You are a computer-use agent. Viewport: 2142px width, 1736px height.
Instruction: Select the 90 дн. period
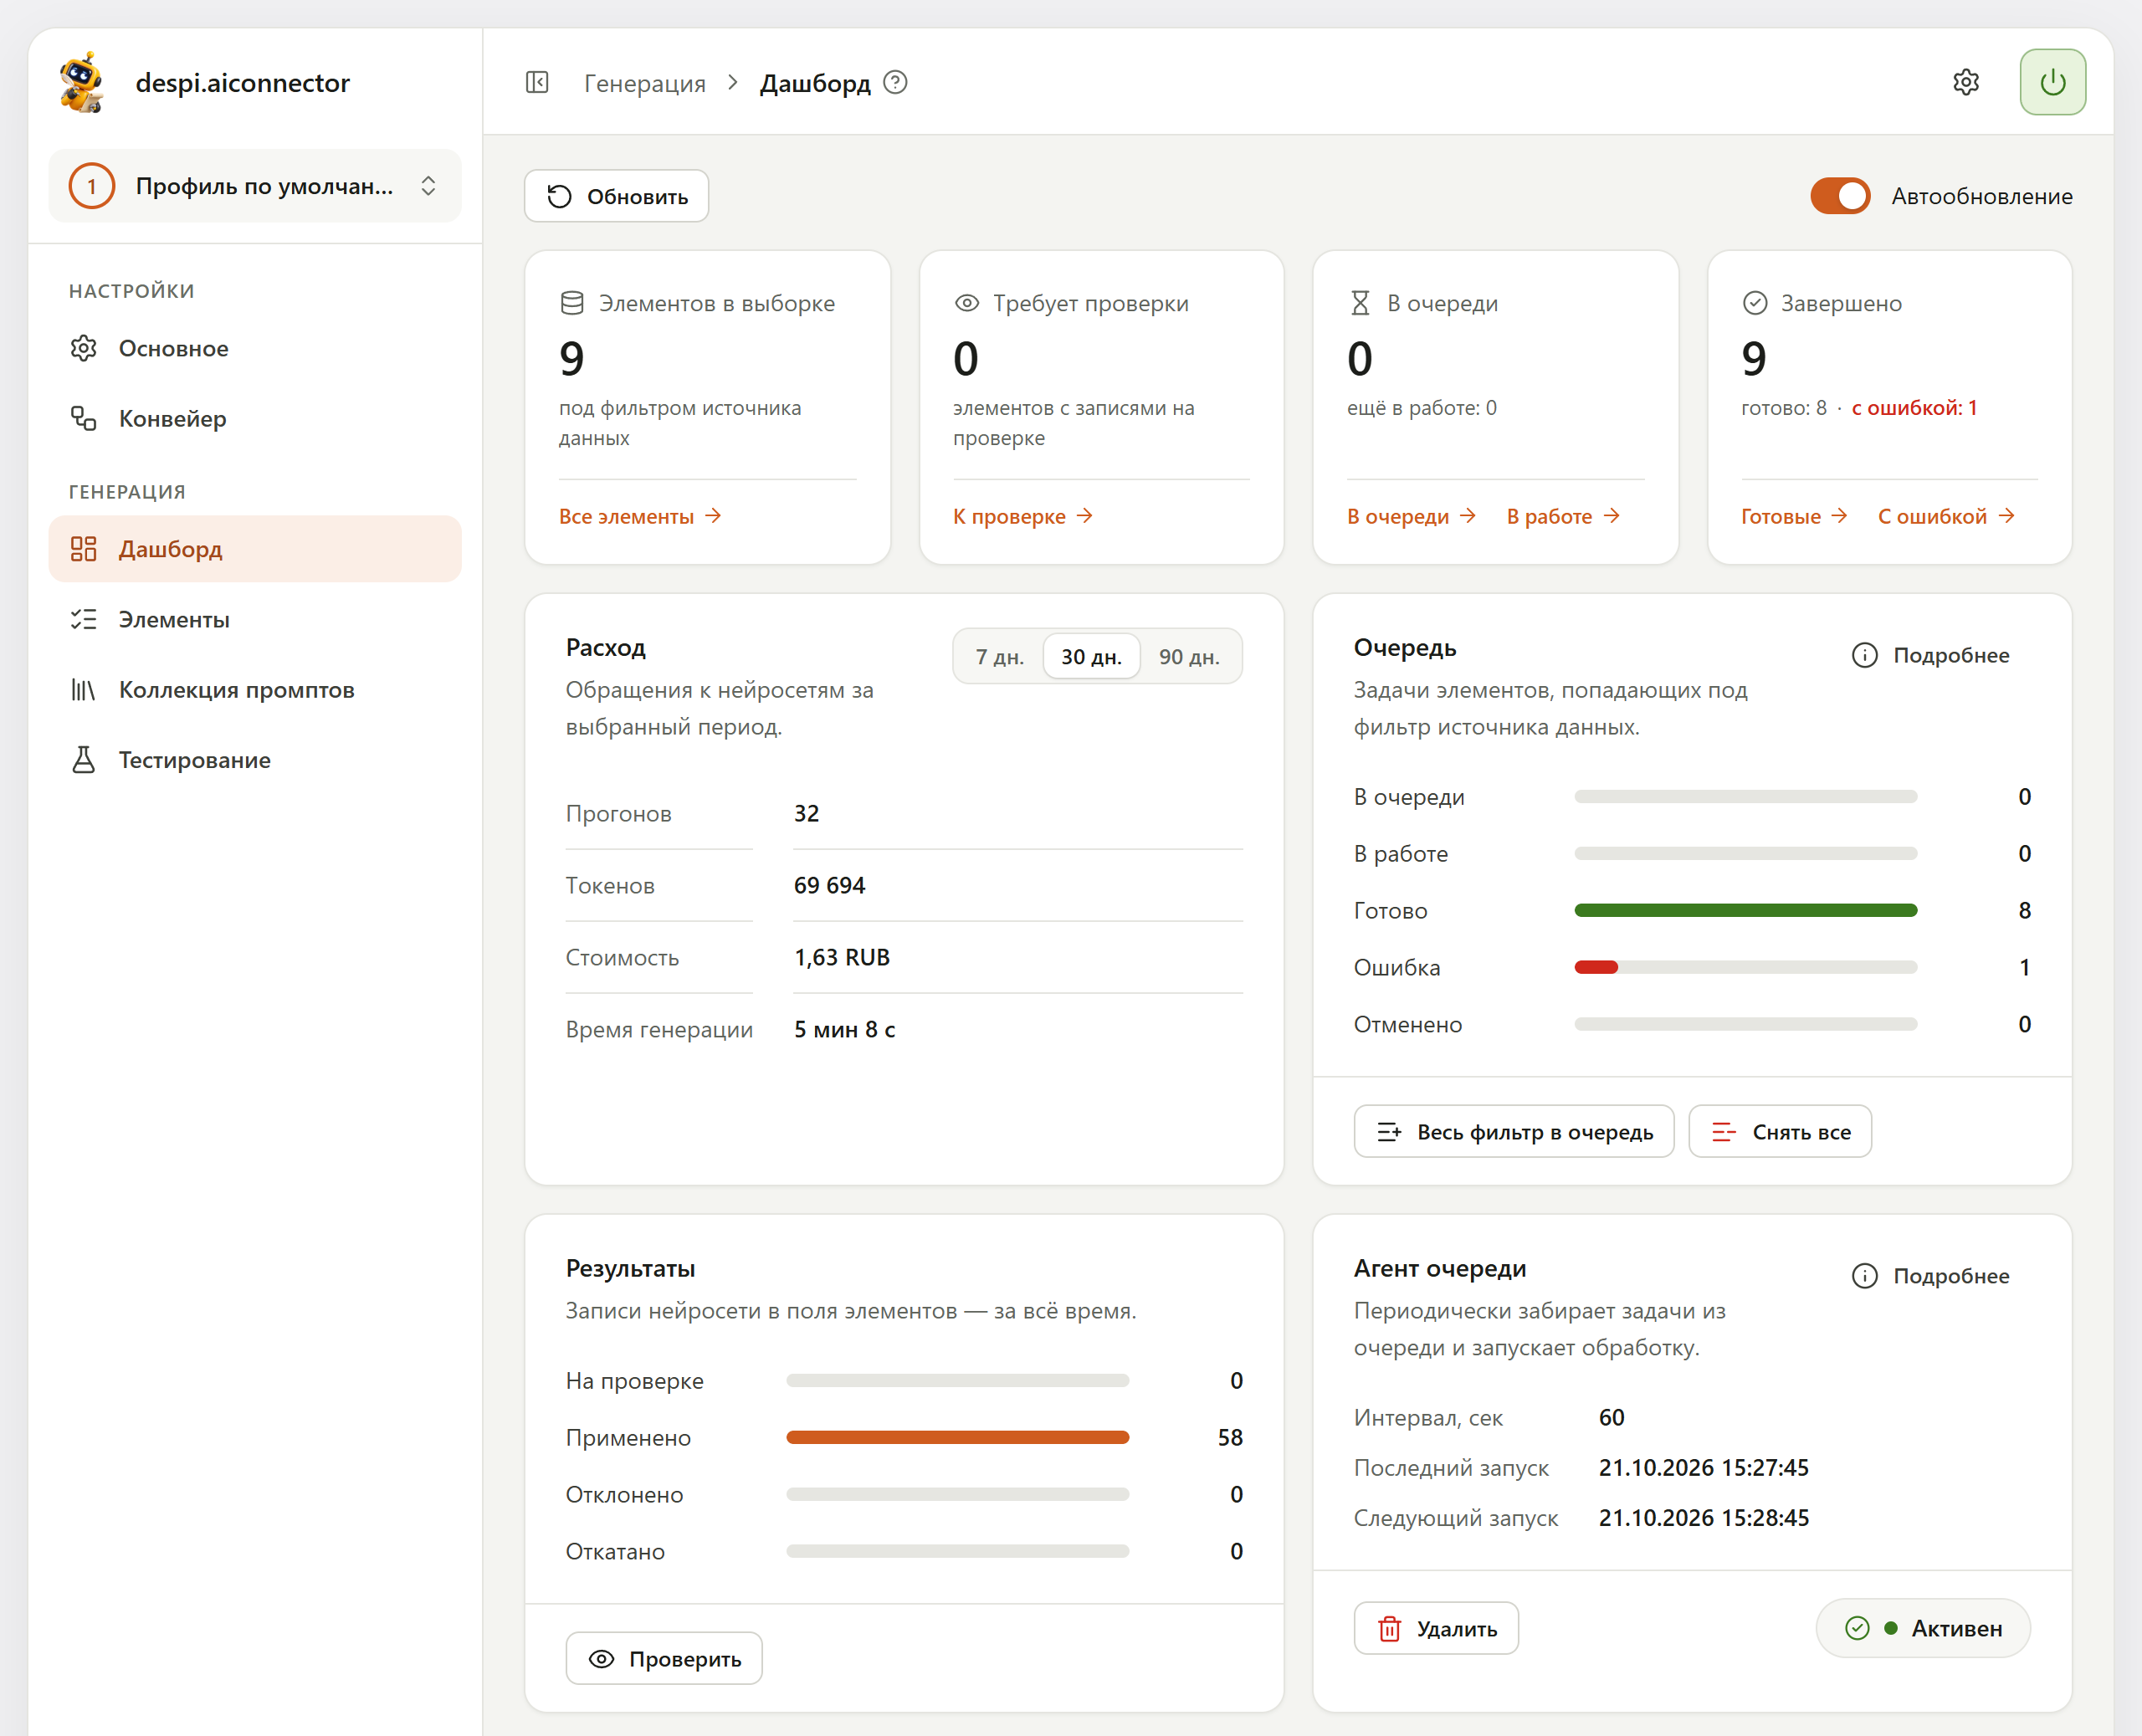click(x=1189, y=657)
